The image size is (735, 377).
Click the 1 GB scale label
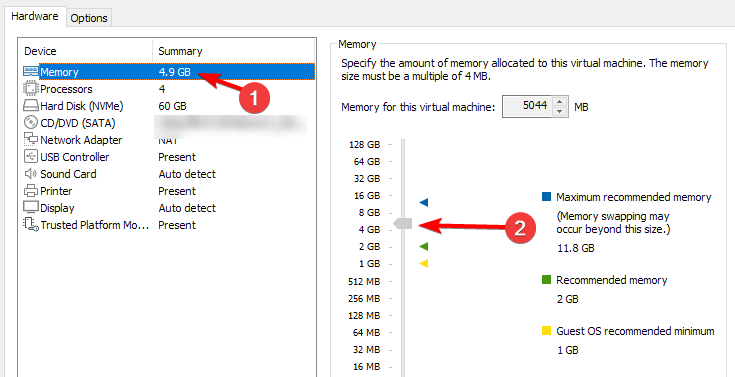tap(369, 264)
